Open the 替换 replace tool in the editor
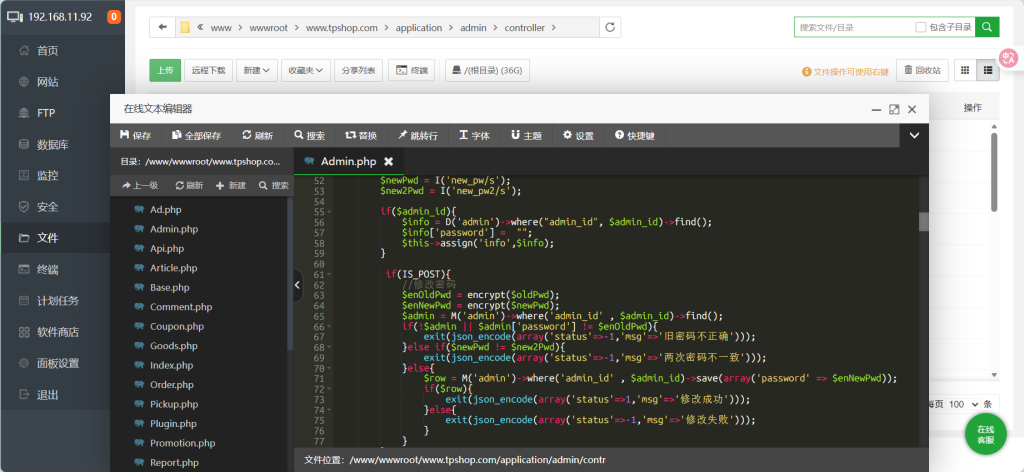This screenshot has height=472, width=1024. coord(361,135)
